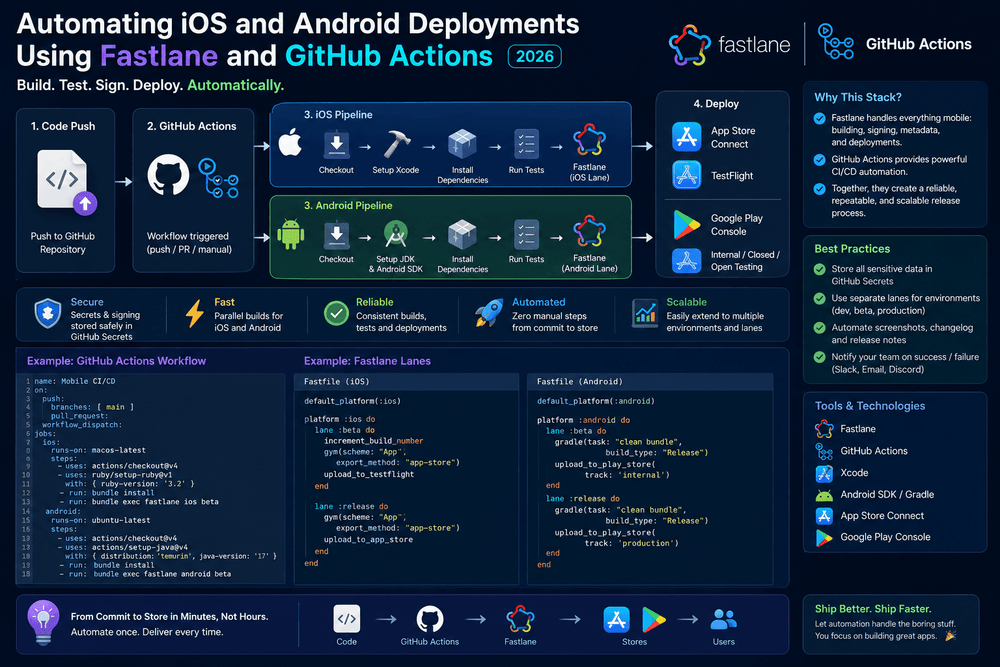Click App Store icon above Stores label
Viewport: 1000px width, 667px height.
[x=617, y=619]
